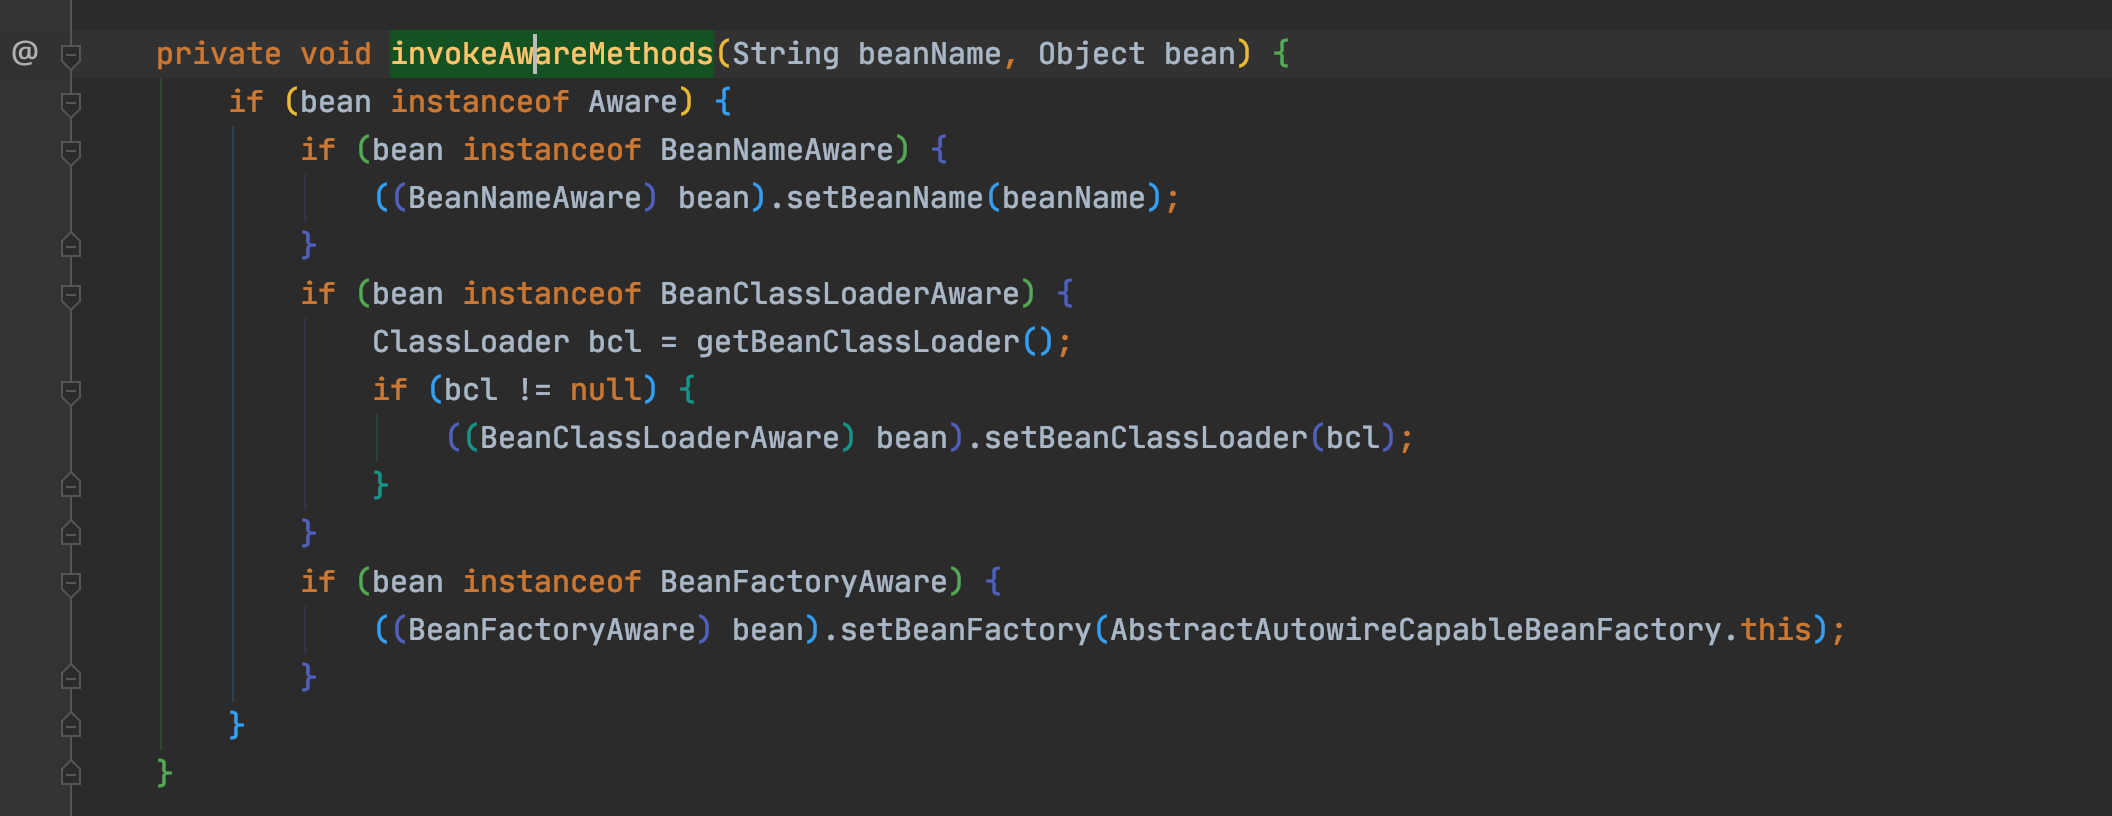Click the 'Aware' type in first if
This screenshot has height=816, width=2112.
point(633,101)
